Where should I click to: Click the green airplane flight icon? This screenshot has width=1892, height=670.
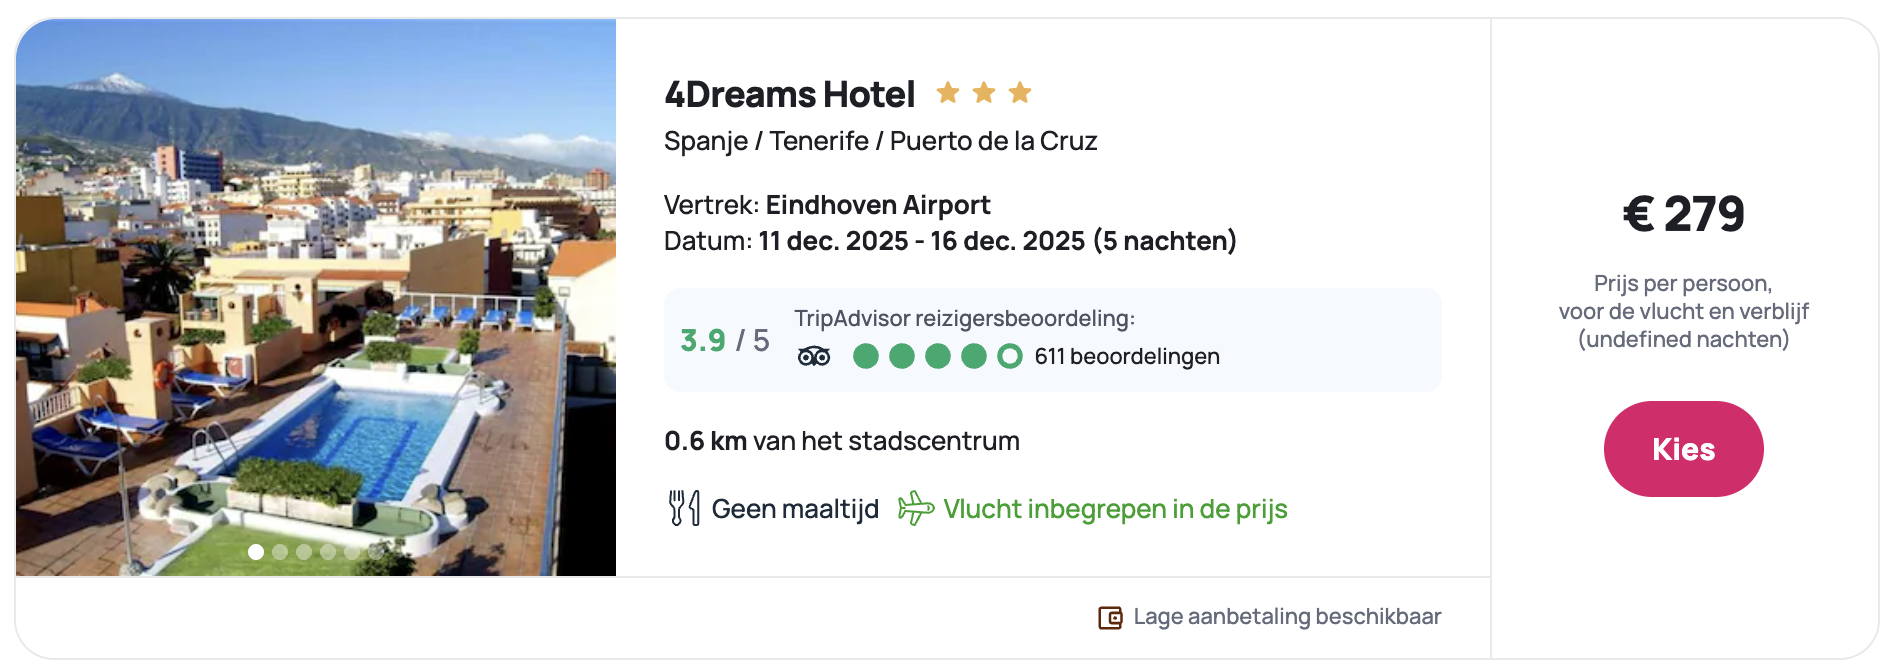[915, 508]
